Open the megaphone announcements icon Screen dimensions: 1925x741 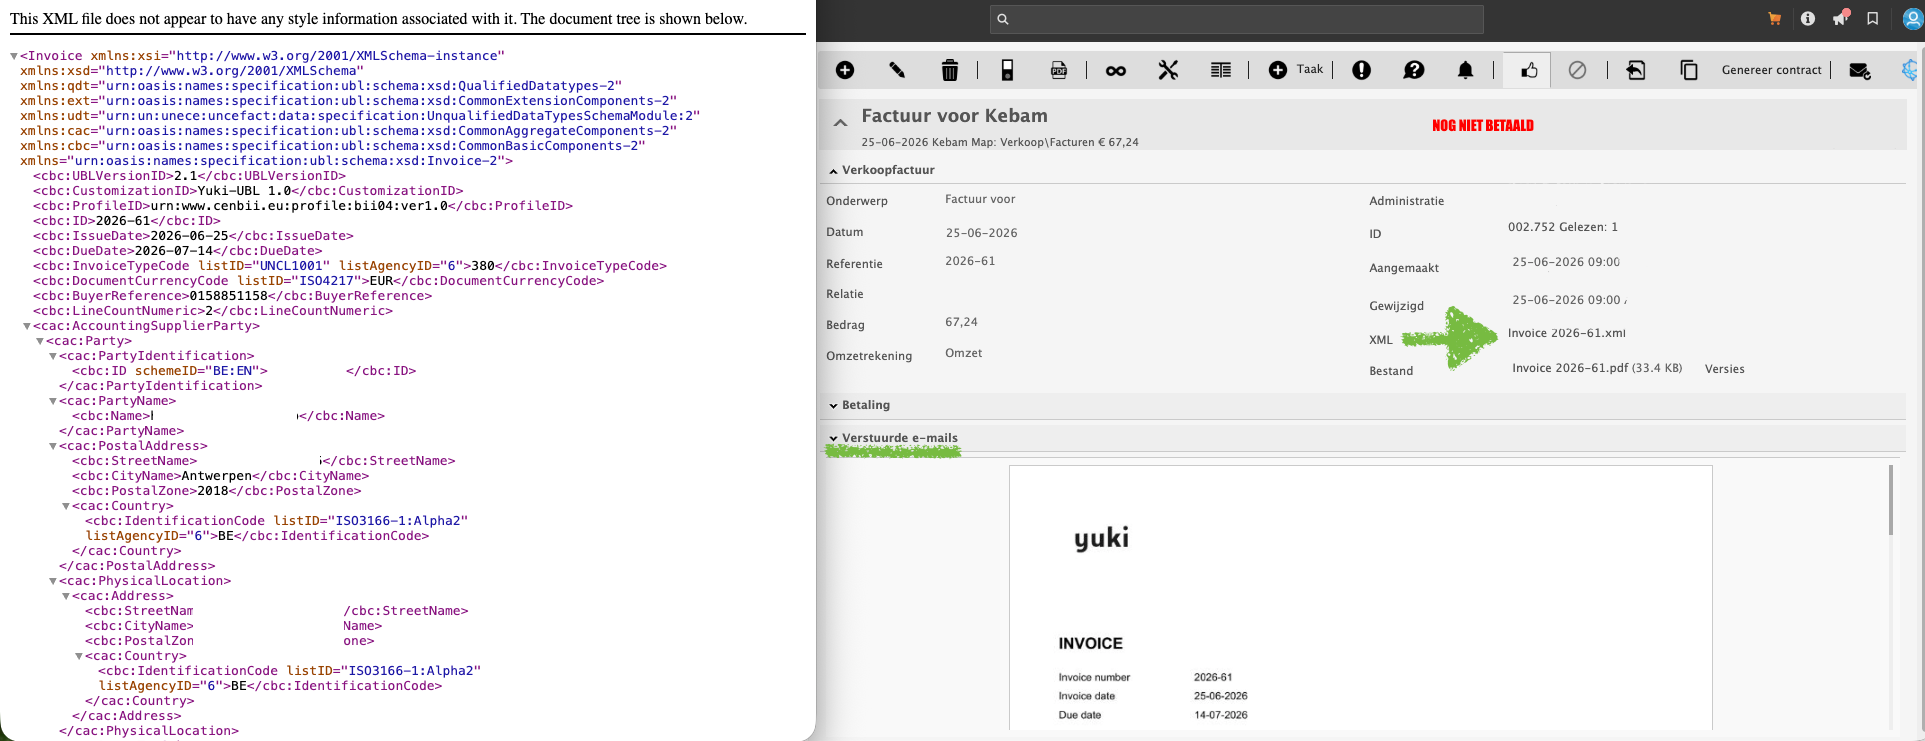tap(1840, 18)
